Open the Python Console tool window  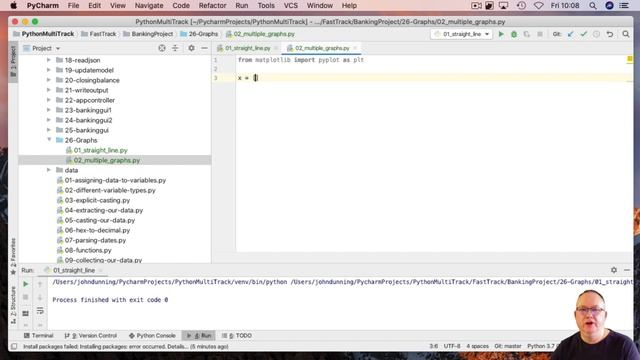tap(152, 336)
